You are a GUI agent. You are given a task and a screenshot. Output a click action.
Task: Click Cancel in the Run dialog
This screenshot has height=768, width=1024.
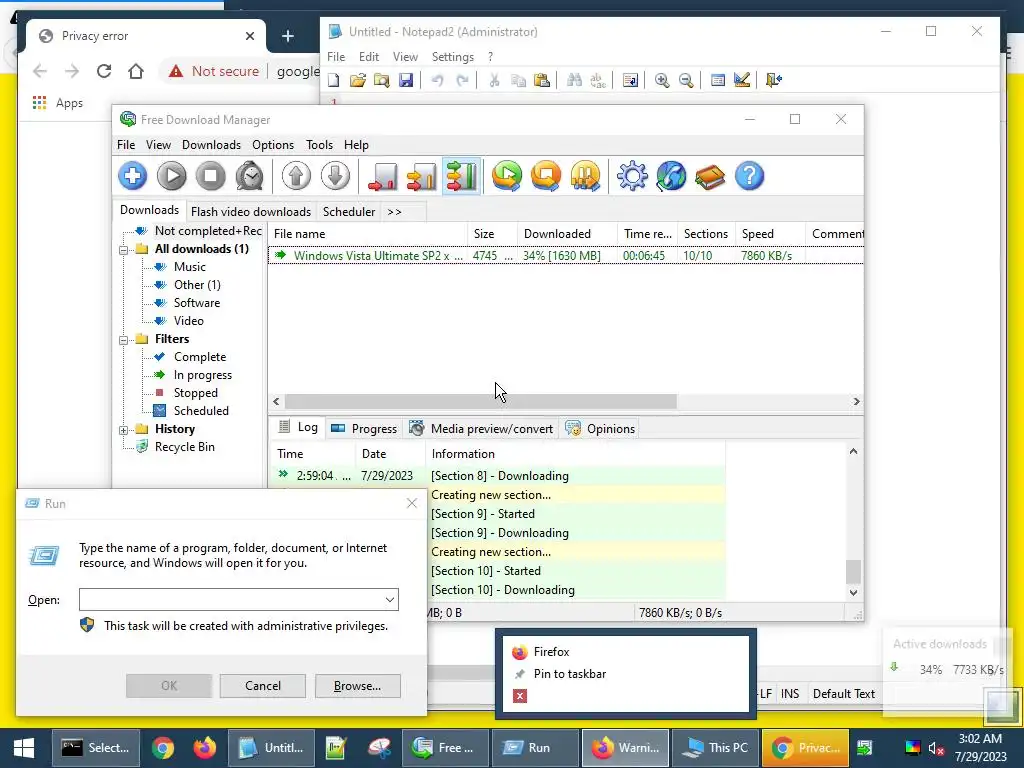[263, 686]
